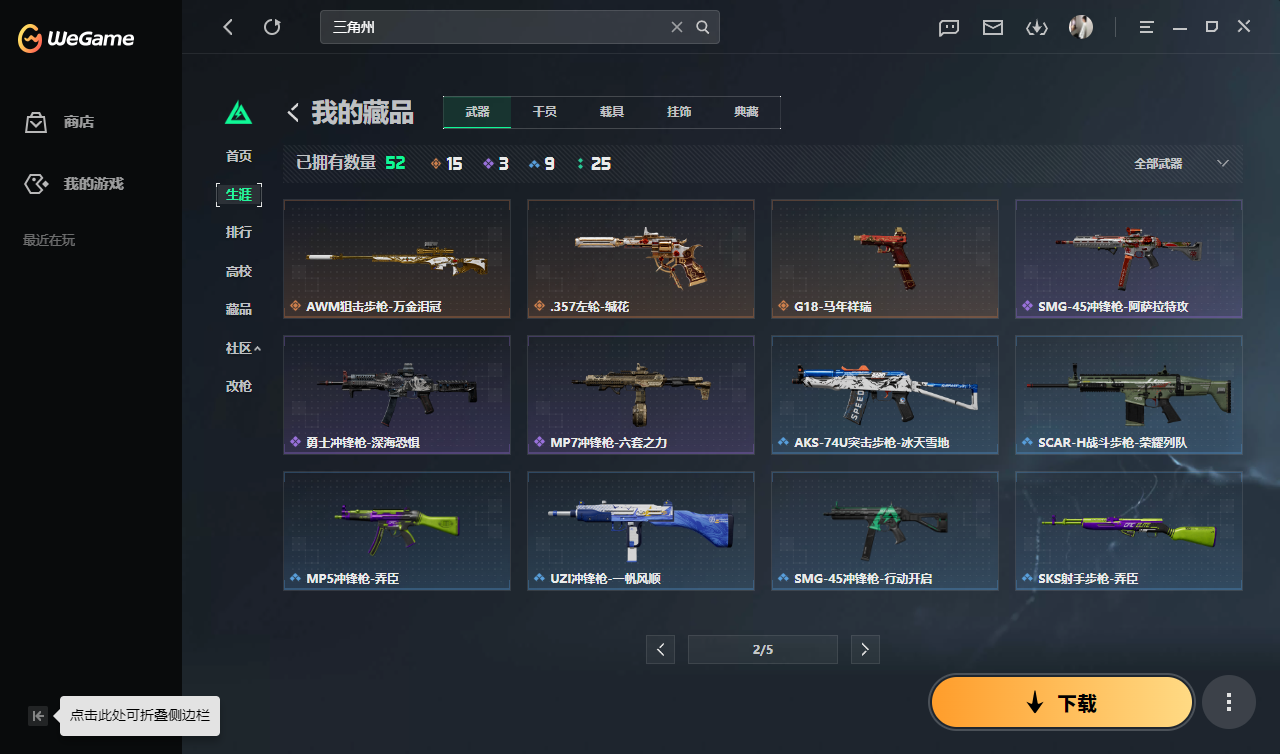Open the chat messages icon
Image resolution: width=1280 pixels, height=754 pixels.
(x=949, y=27)
